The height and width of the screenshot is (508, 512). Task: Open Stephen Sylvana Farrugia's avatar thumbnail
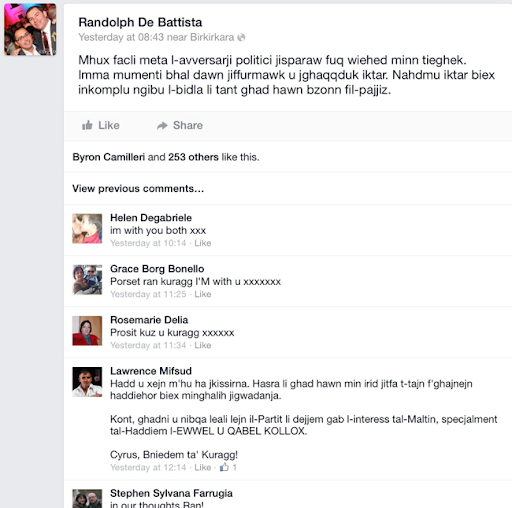tap(87, 499)
